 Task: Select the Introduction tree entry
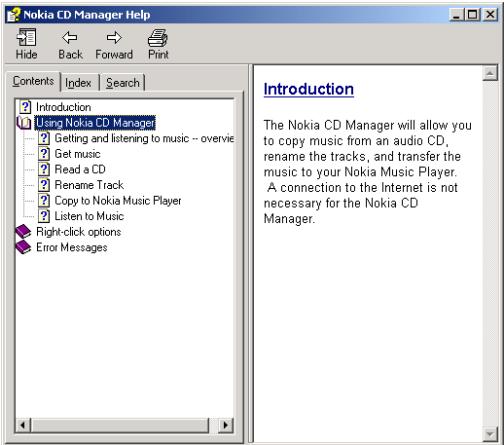(x=63, y=107)
